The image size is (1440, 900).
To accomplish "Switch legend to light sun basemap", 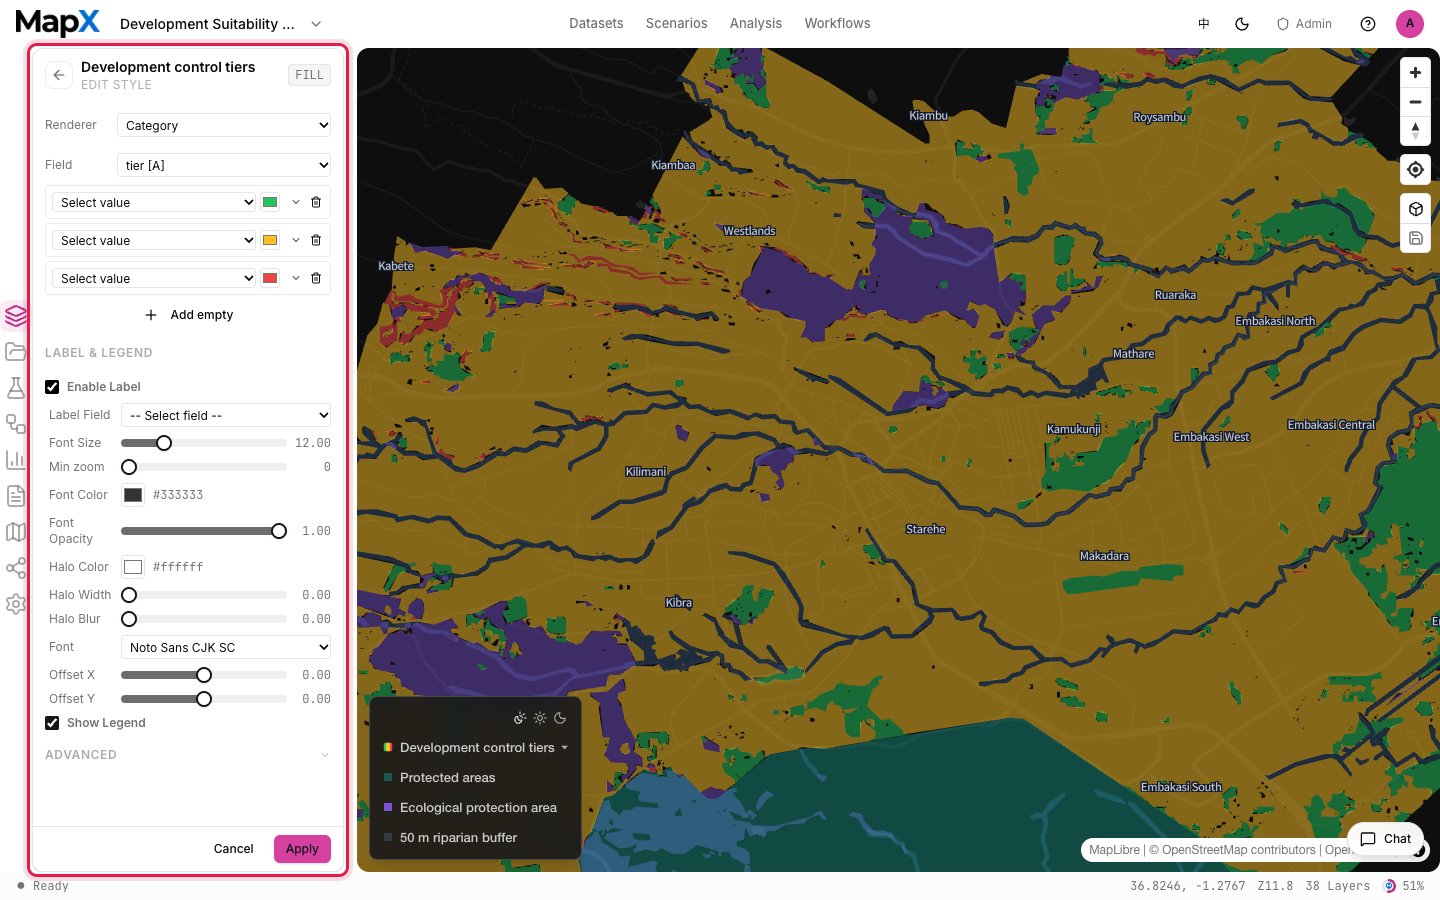I will point(540,718).
